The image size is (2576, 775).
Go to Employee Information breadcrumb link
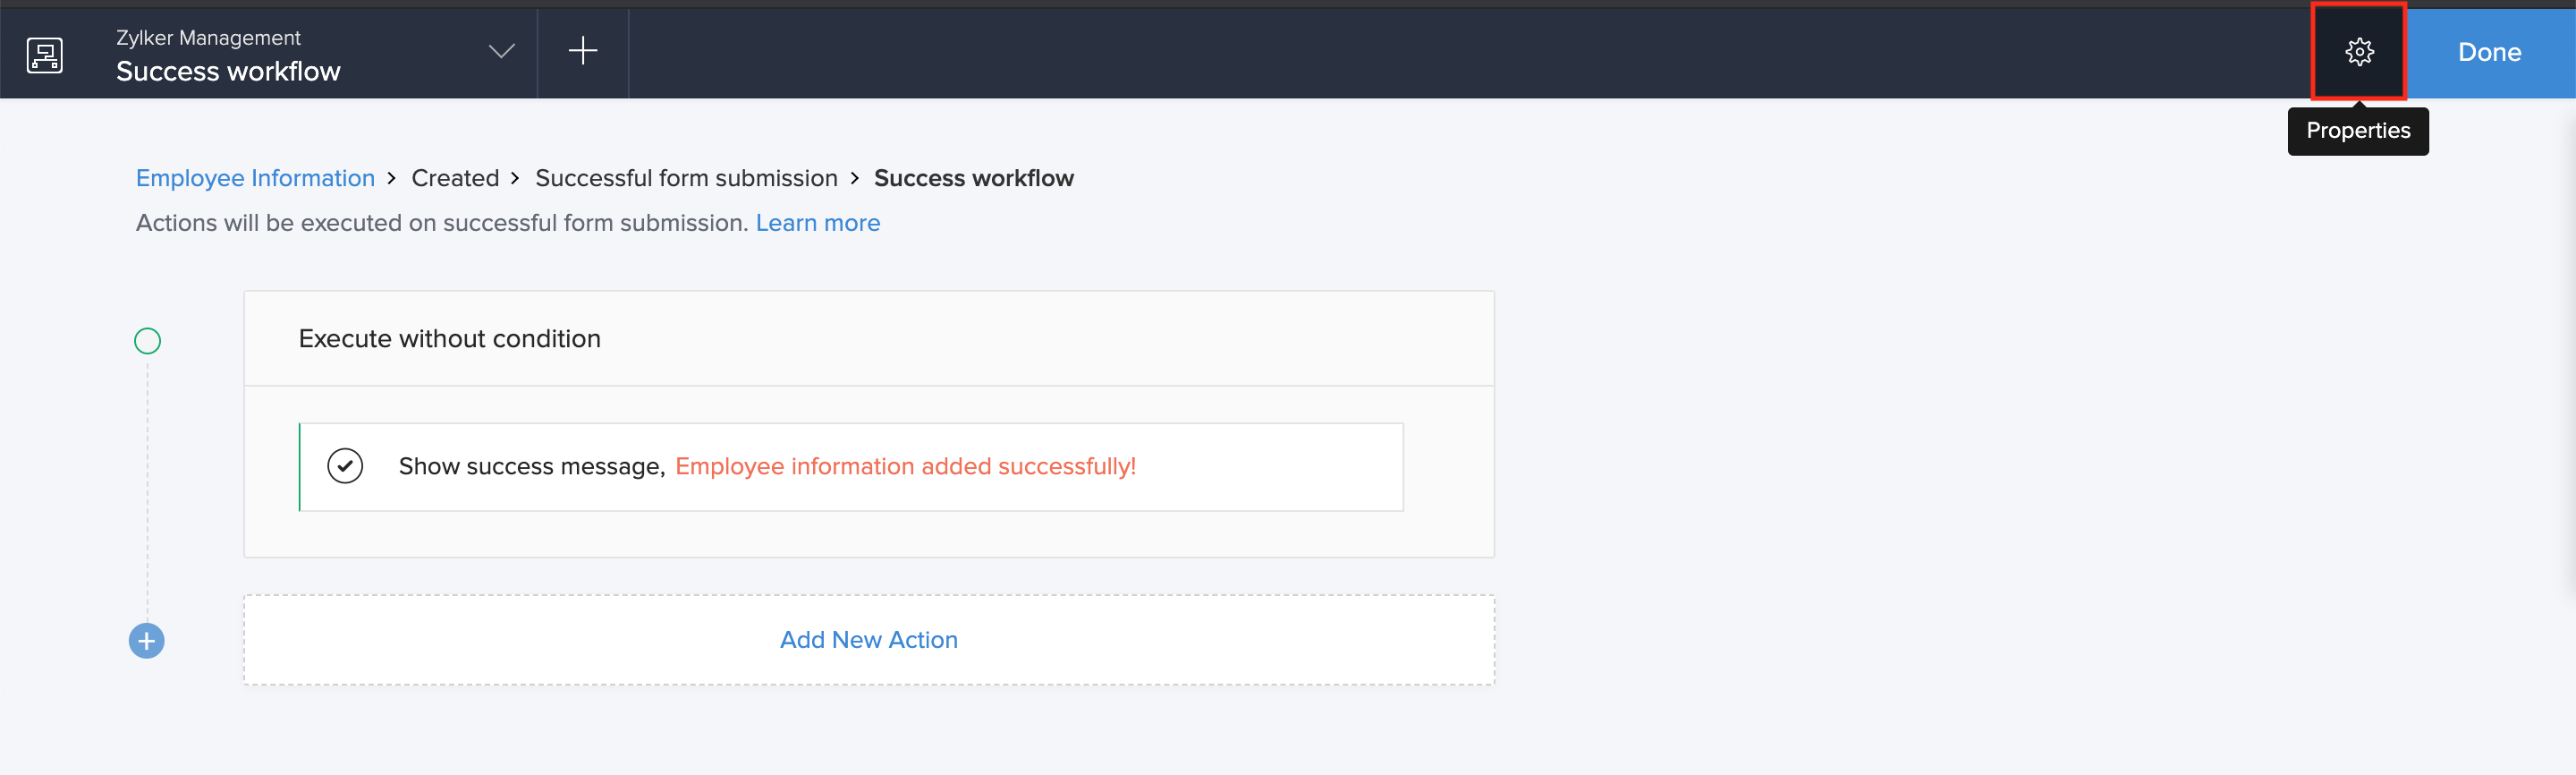255,178
